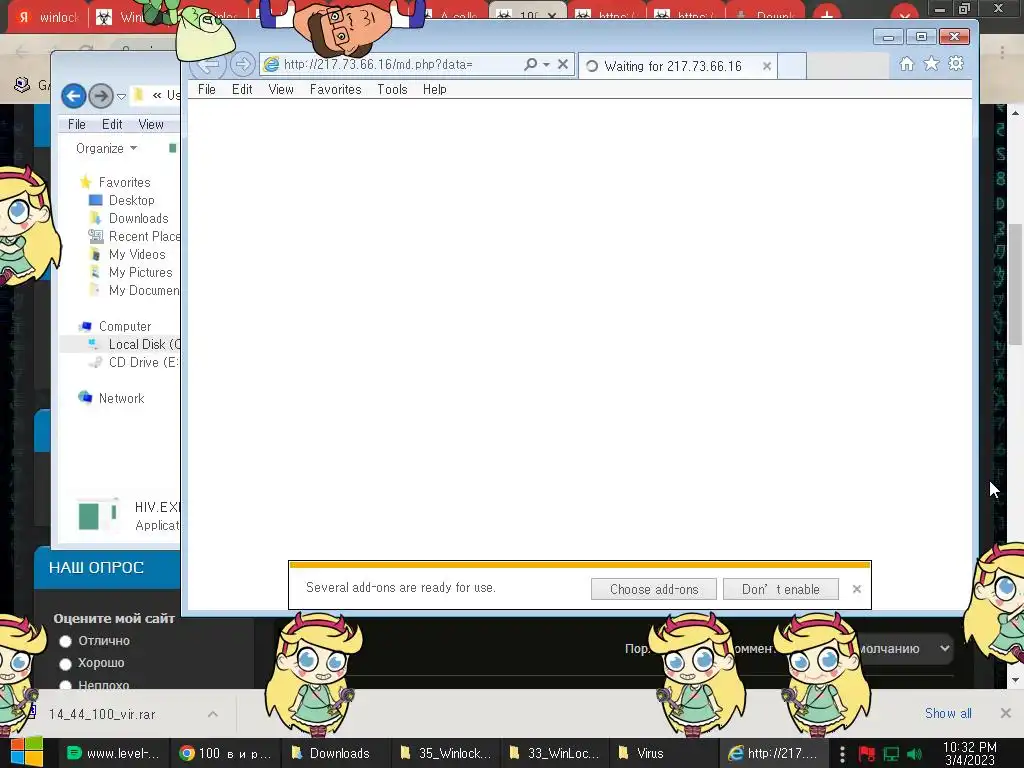
Task: Click volume speaker tray icon
Action: pos(914,754)
